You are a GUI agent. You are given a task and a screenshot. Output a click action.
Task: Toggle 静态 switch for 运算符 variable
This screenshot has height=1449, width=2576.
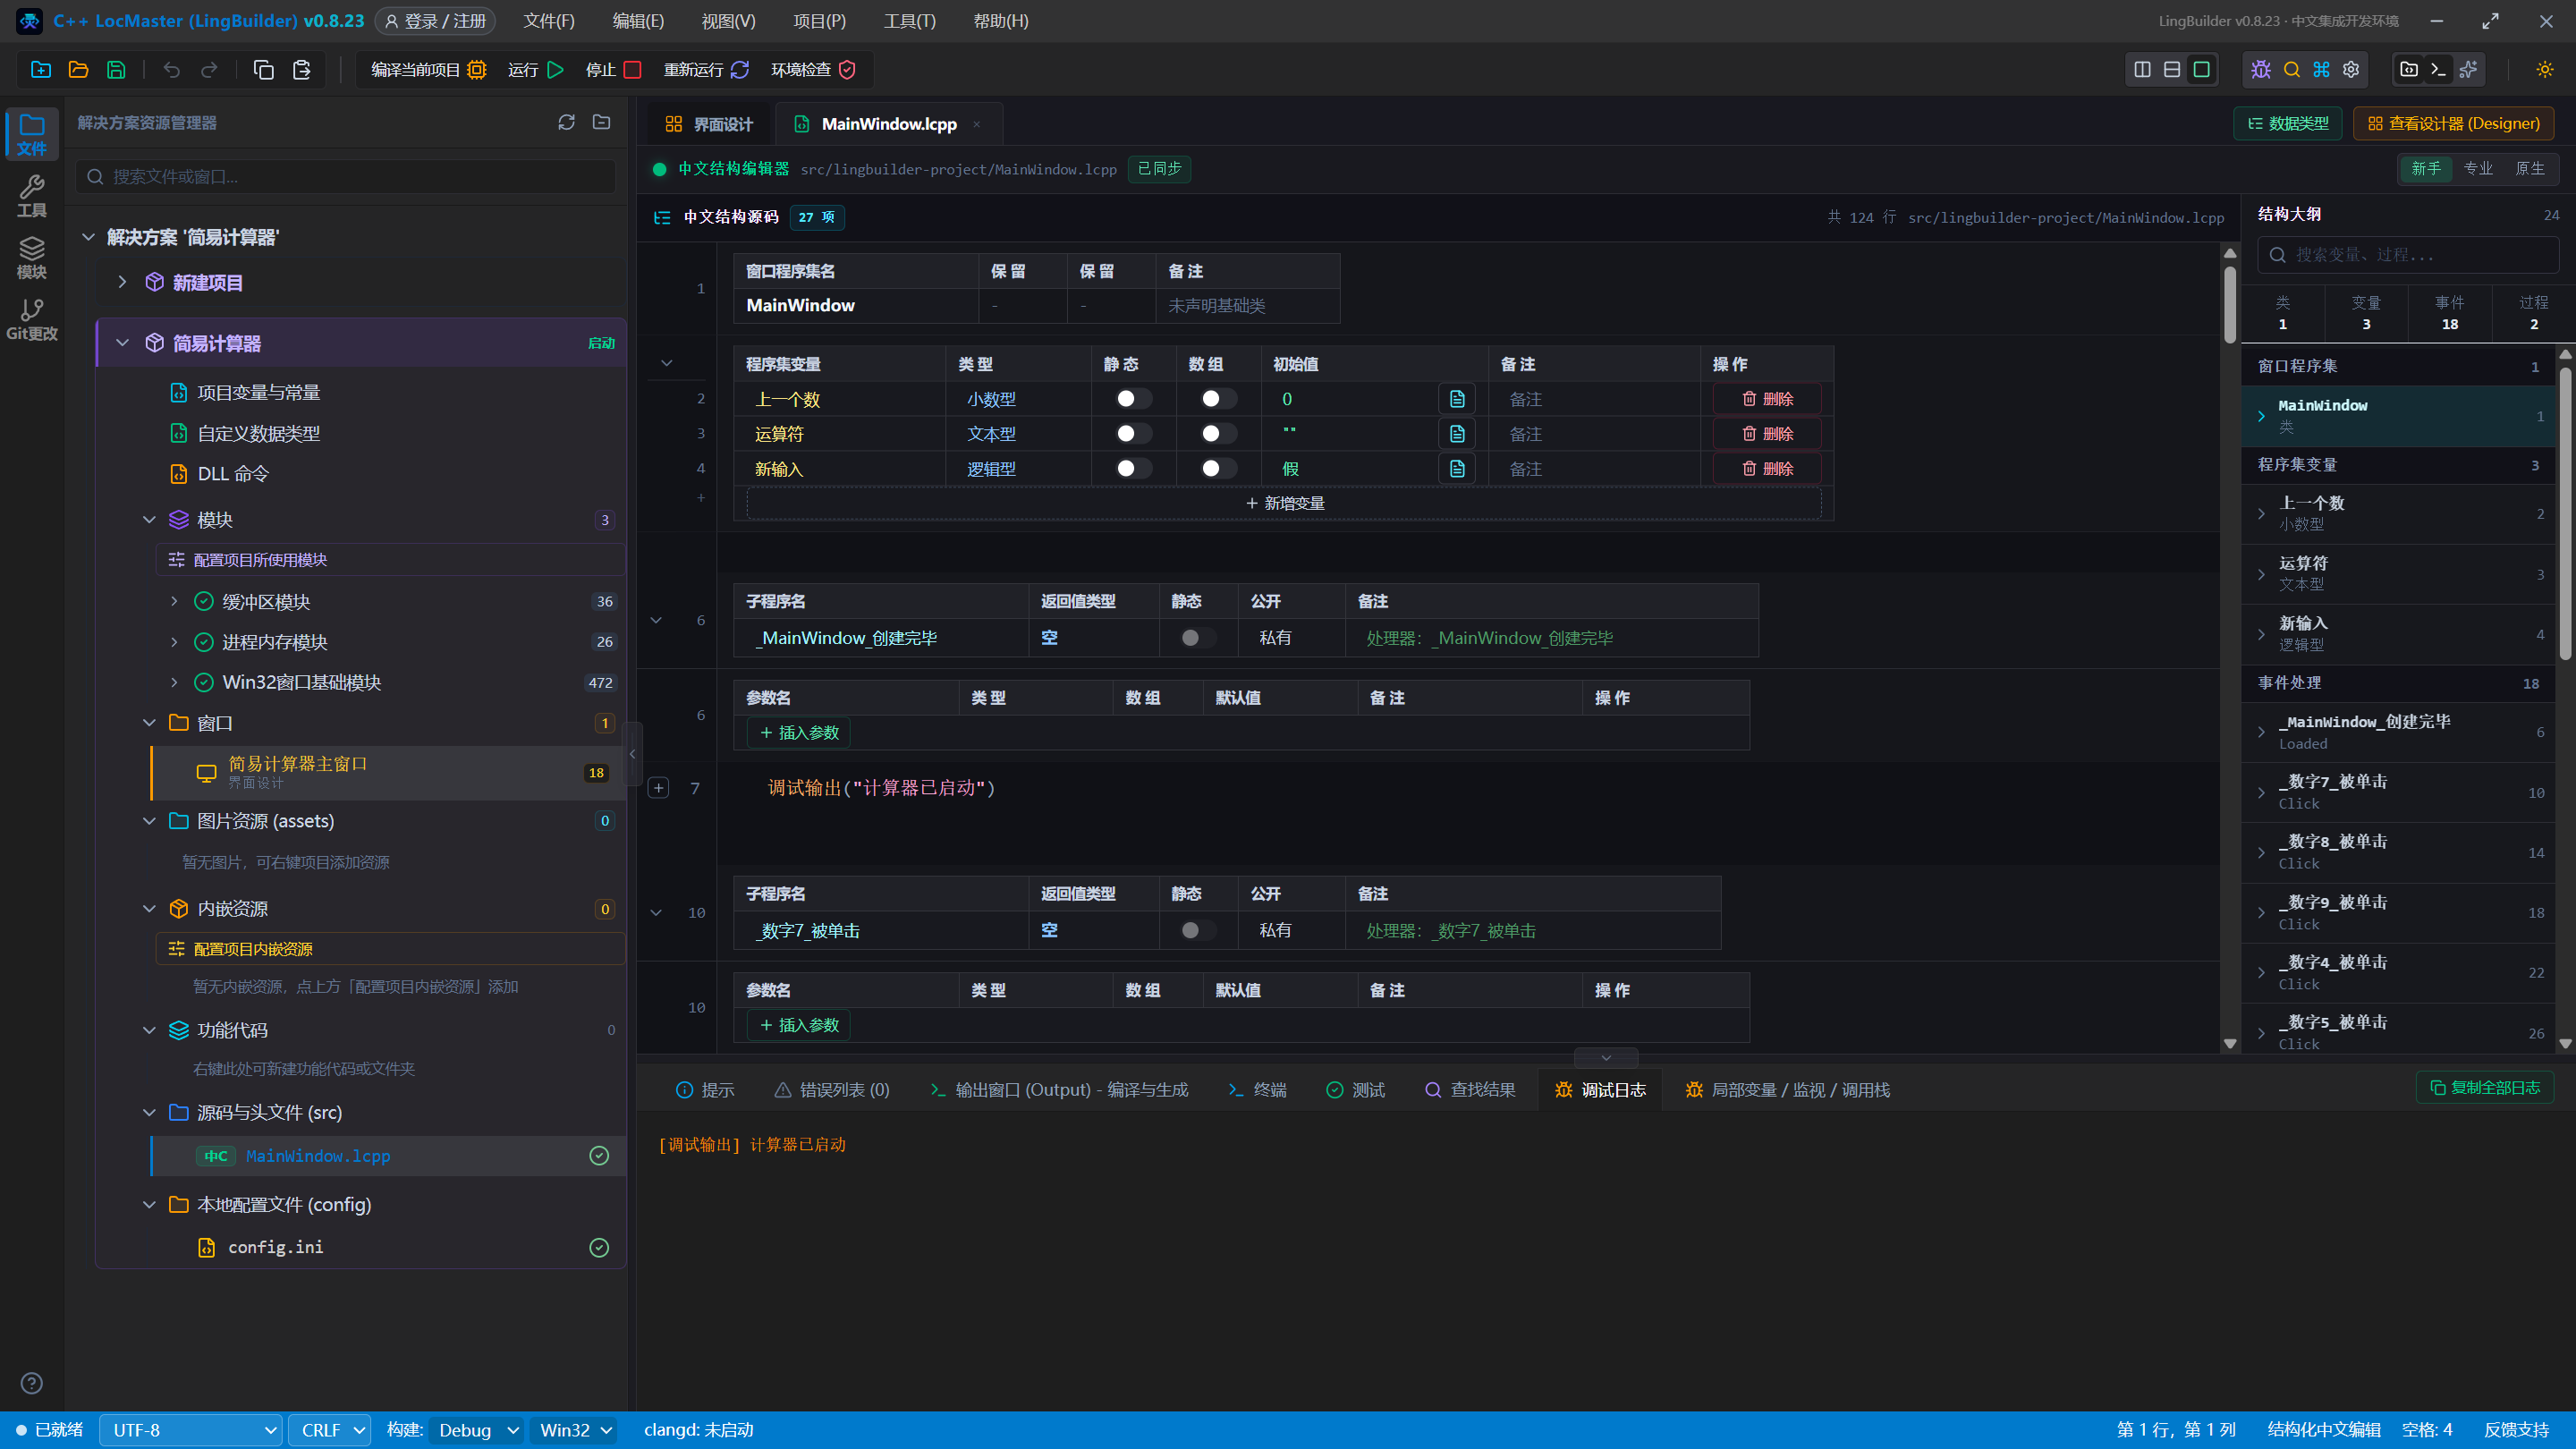(1134, 433)
